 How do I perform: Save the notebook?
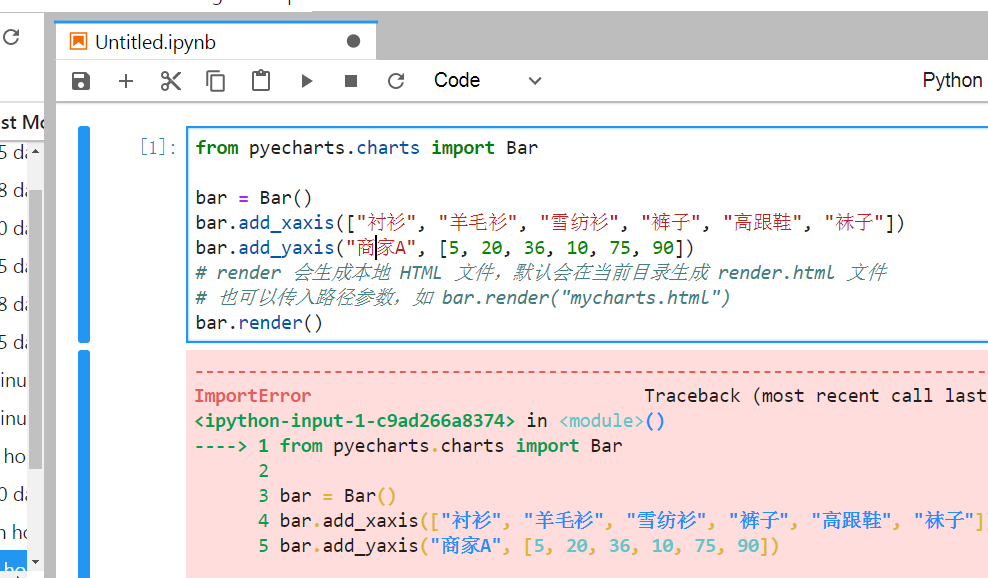tap(80, 81)
